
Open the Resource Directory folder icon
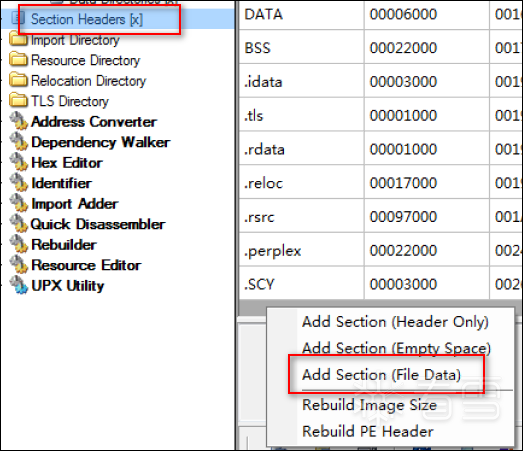(18, 59)
